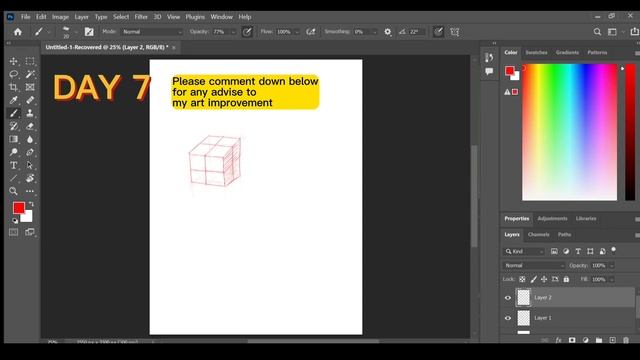Click the hue slider strip in Color panel
This screenshot has height=360, width=640.
[x=630, y=132]
